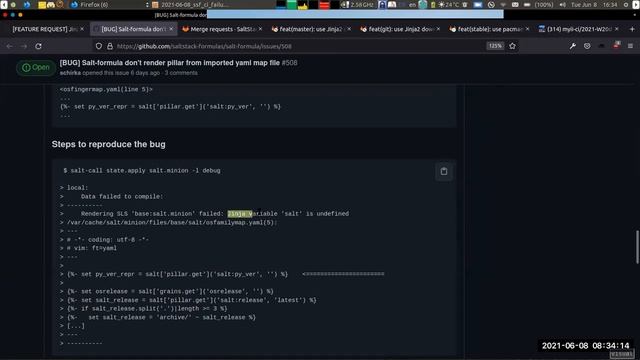This screenshot has height=360, width=640.
Task: Open the developer tools wrench icon
Action: (x=573, y=46)
